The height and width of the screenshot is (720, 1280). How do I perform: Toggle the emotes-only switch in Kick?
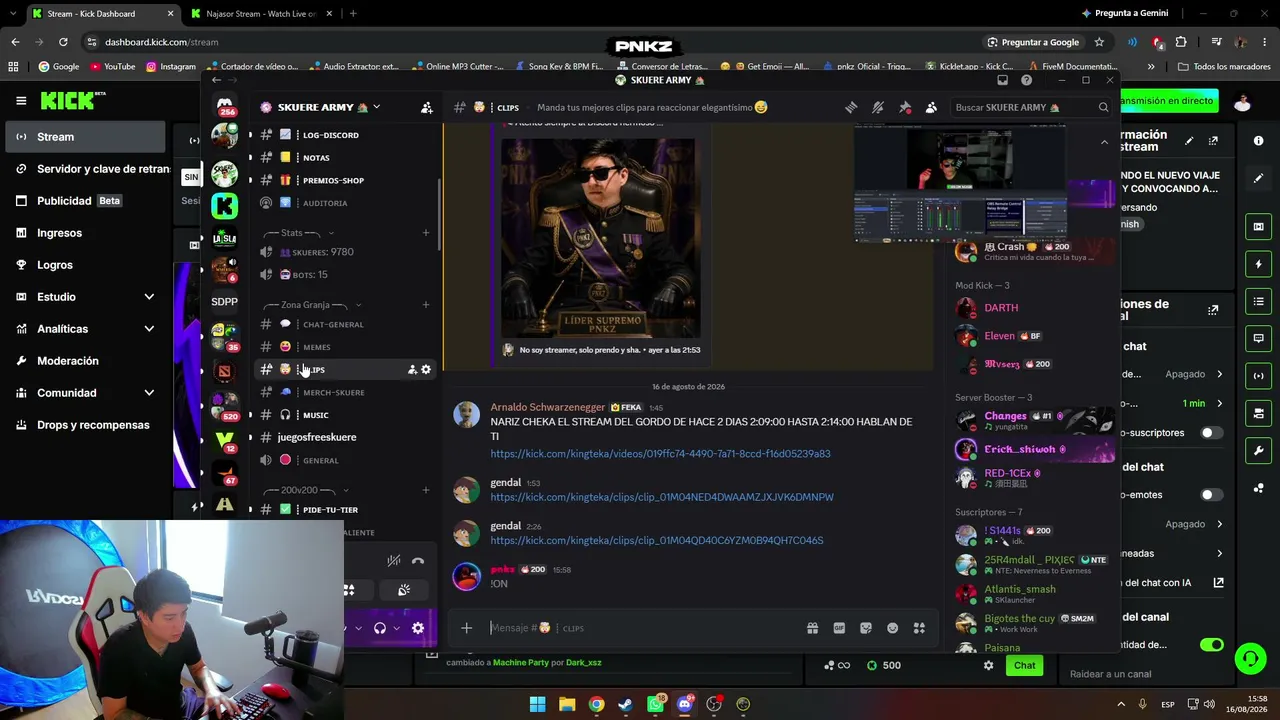pos(1211,495)
